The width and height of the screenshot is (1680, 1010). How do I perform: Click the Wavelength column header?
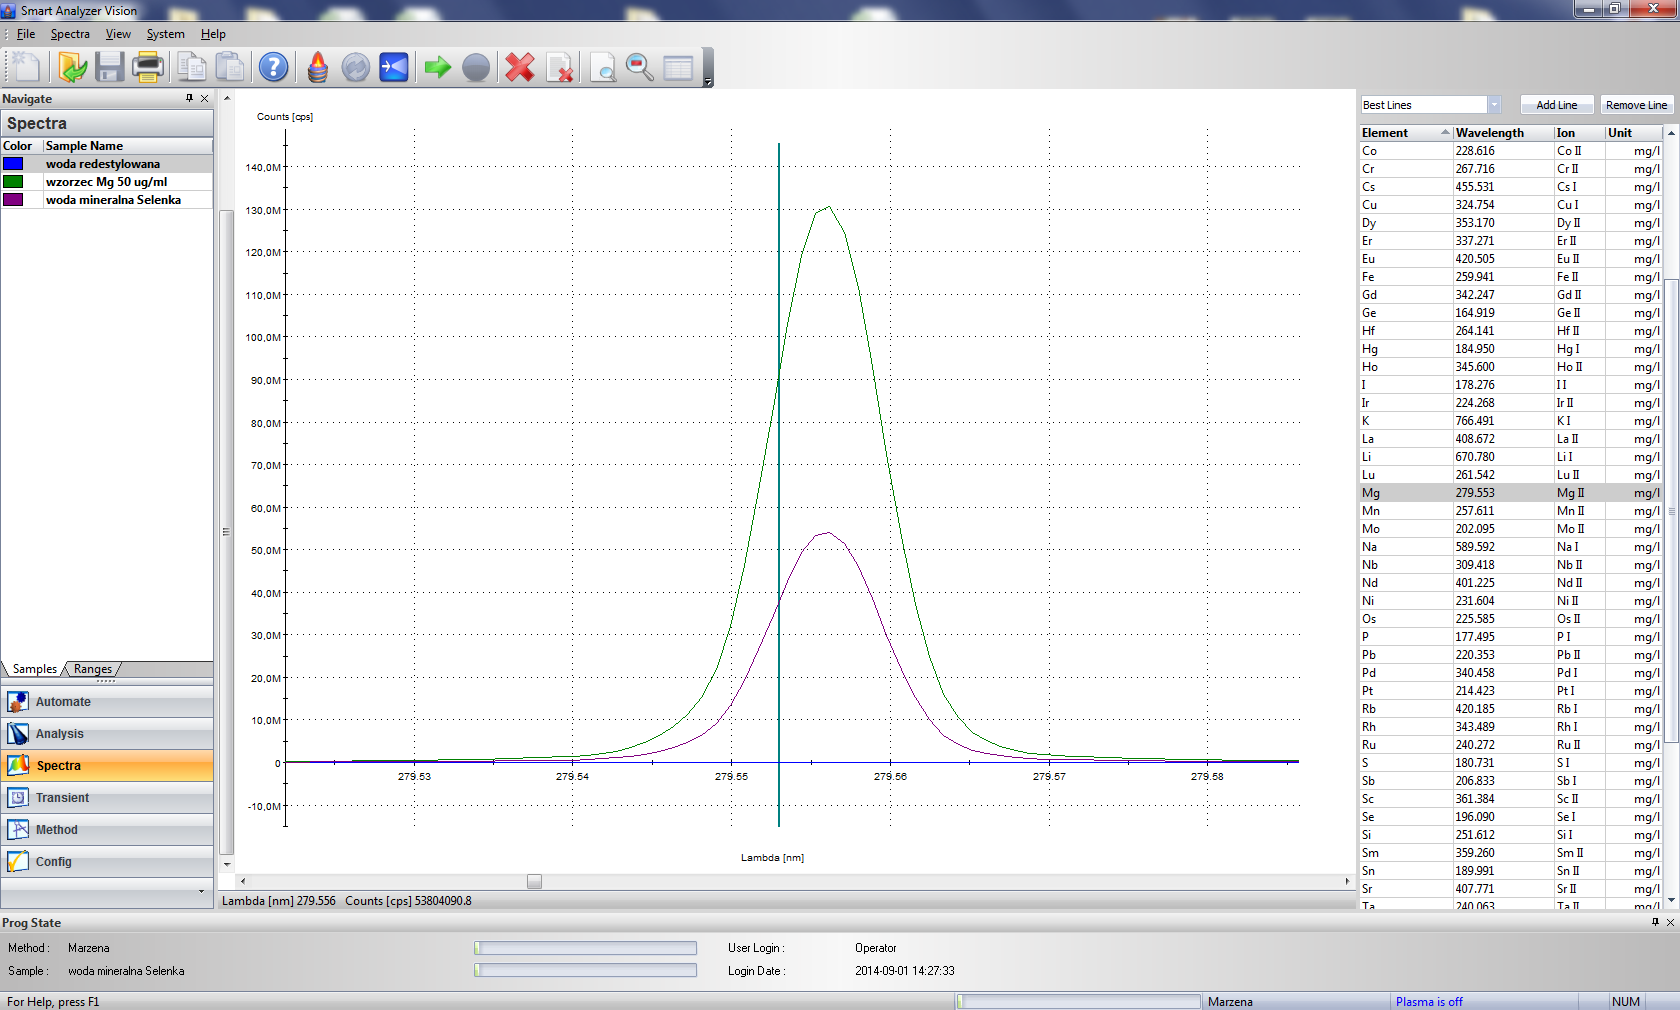tap(1503, 132)
